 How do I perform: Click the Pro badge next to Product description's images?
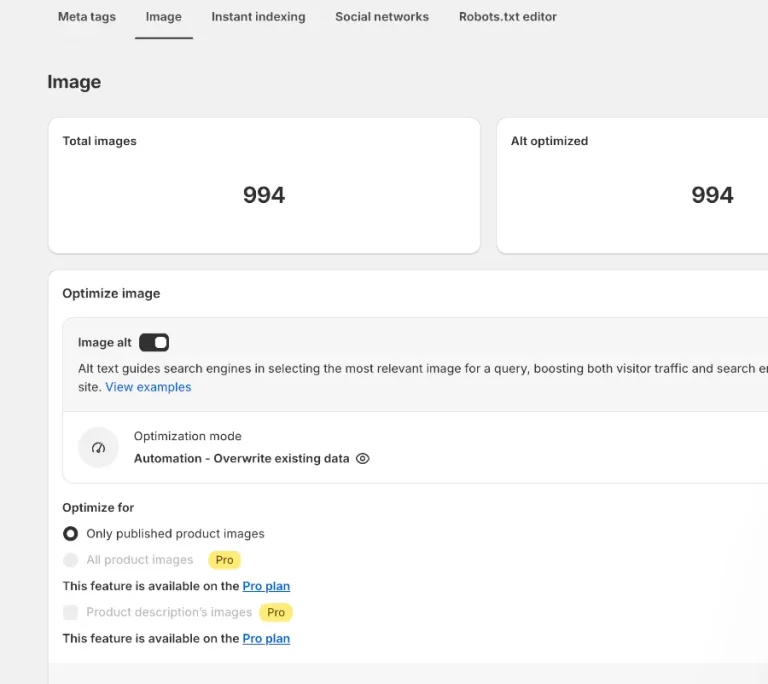coord(276,612)
